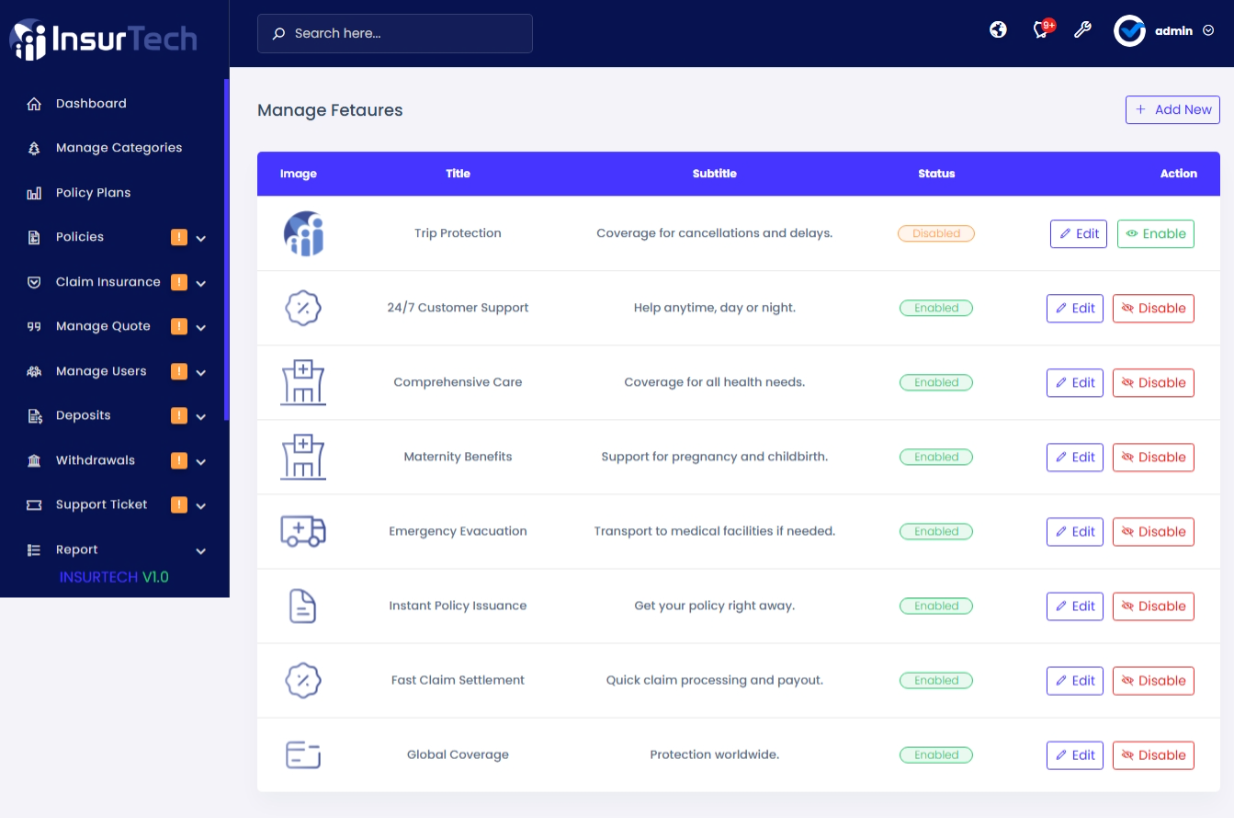Click the Manage Categories sidebar icon
The width and height of the screenshot is (1234, 818).
34,148
